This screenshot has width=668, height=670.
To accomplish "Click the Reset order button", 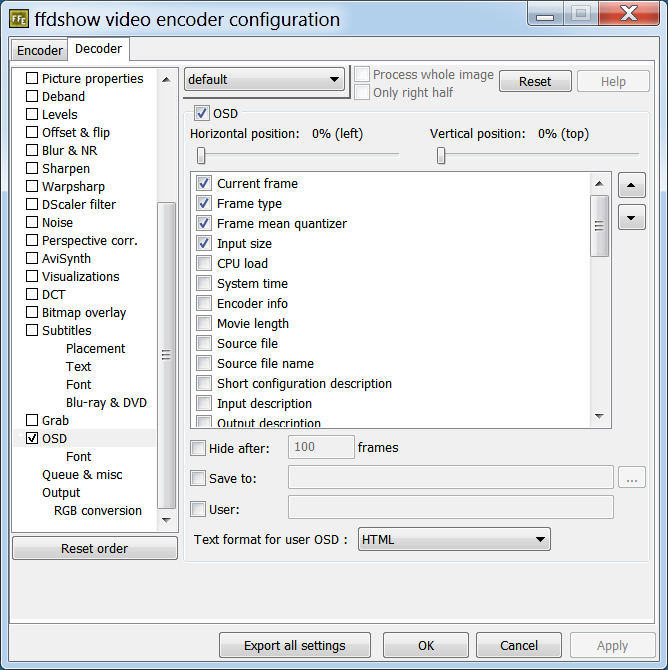I will point(94,548).
